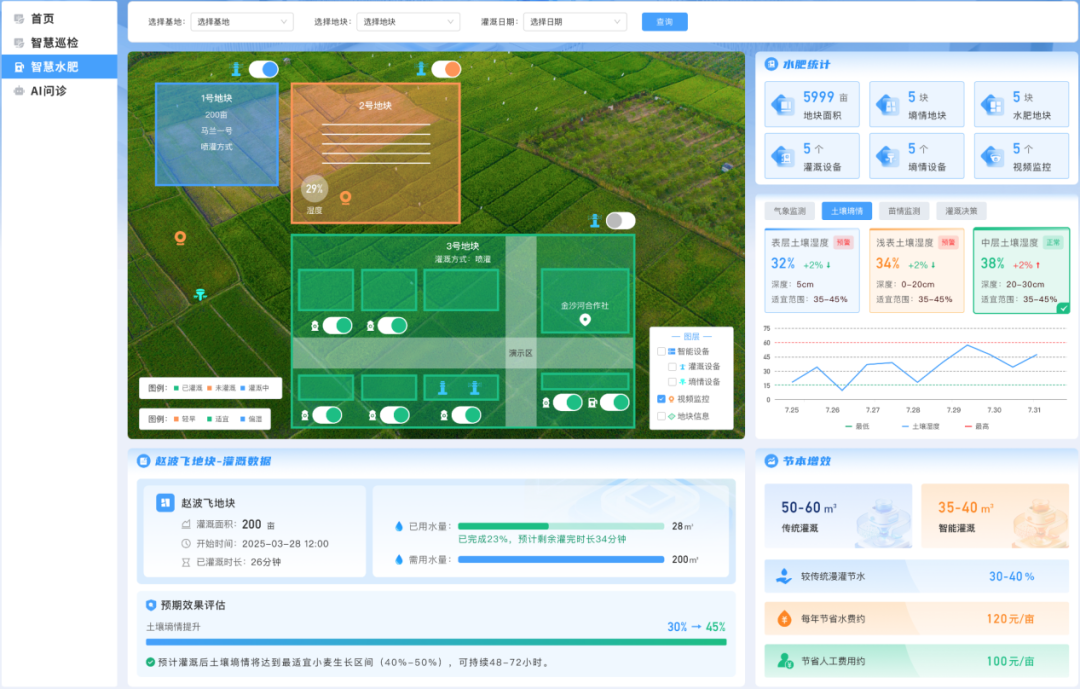Click the orange camera marker left of 2号地块
The width and height of the screenshot is (1080, 689).
[180, 238]
